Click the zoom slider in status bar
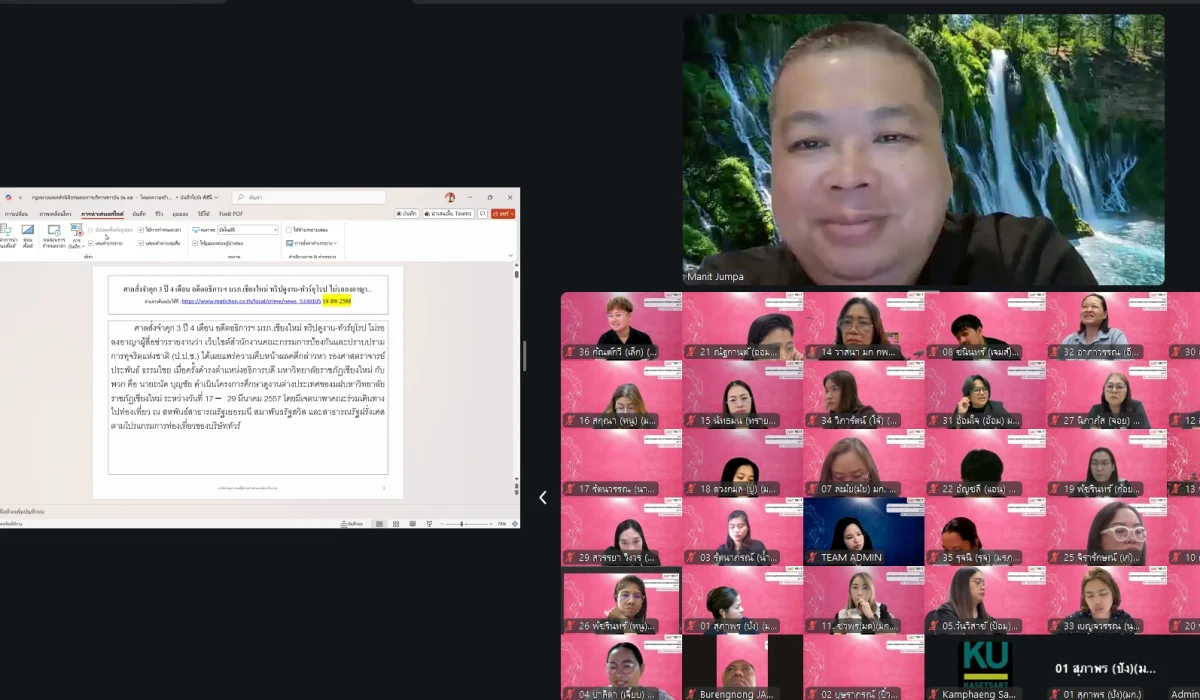 click(x=462, y=523)
